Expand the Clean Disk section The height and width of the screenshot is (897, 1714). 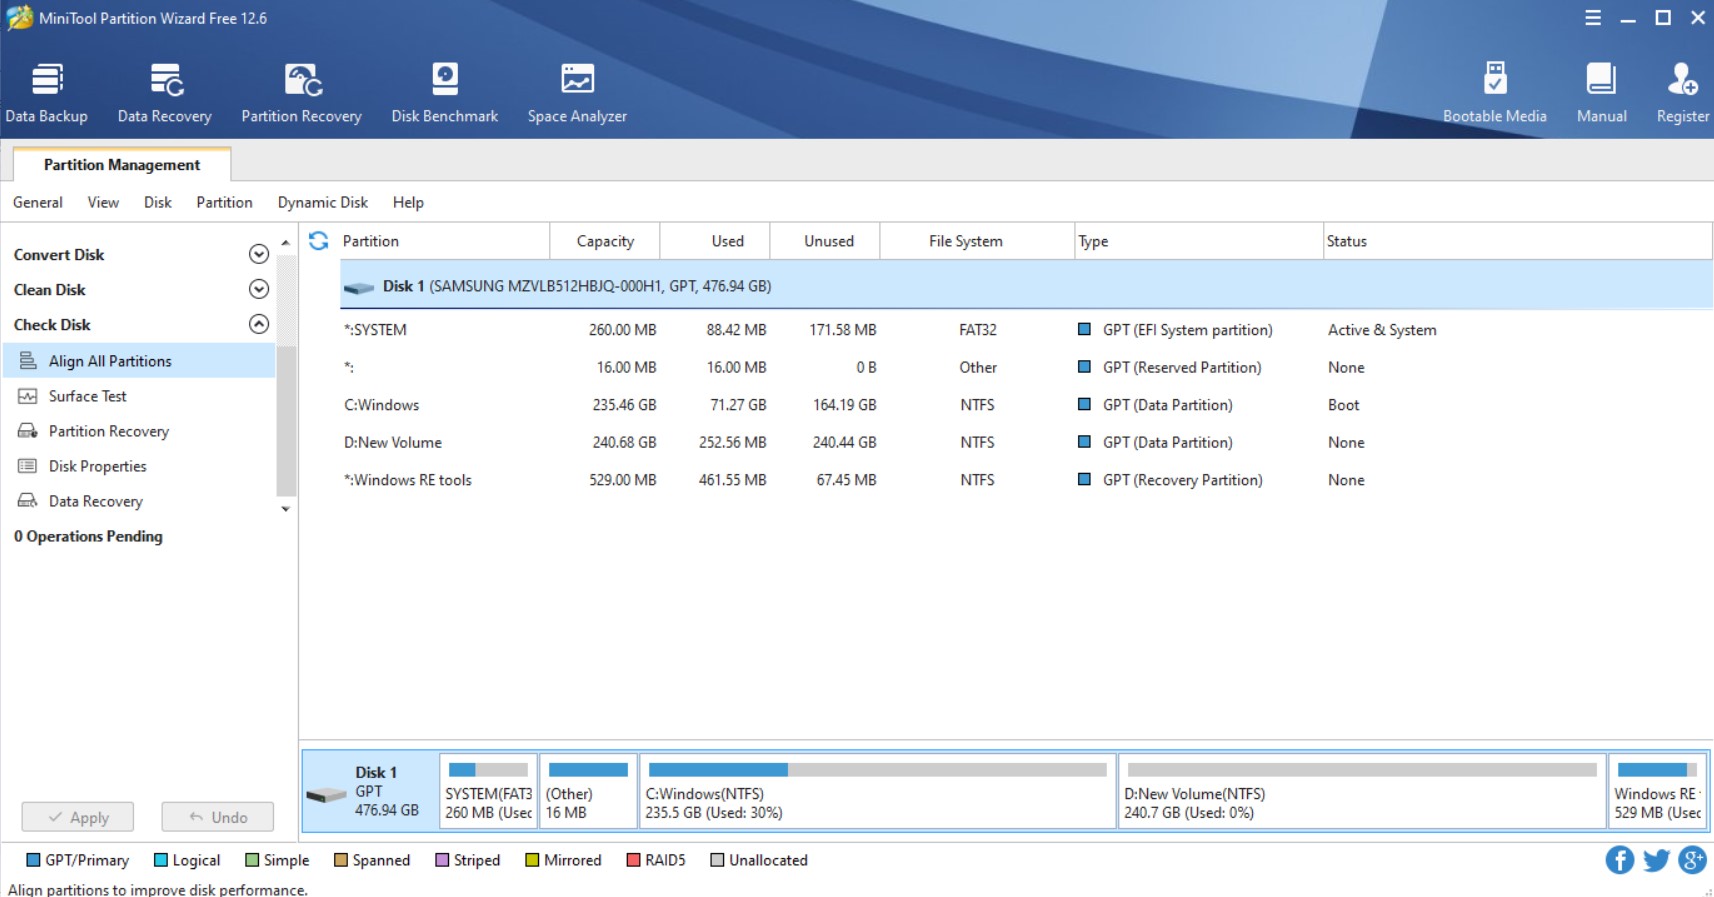[259, 289]
